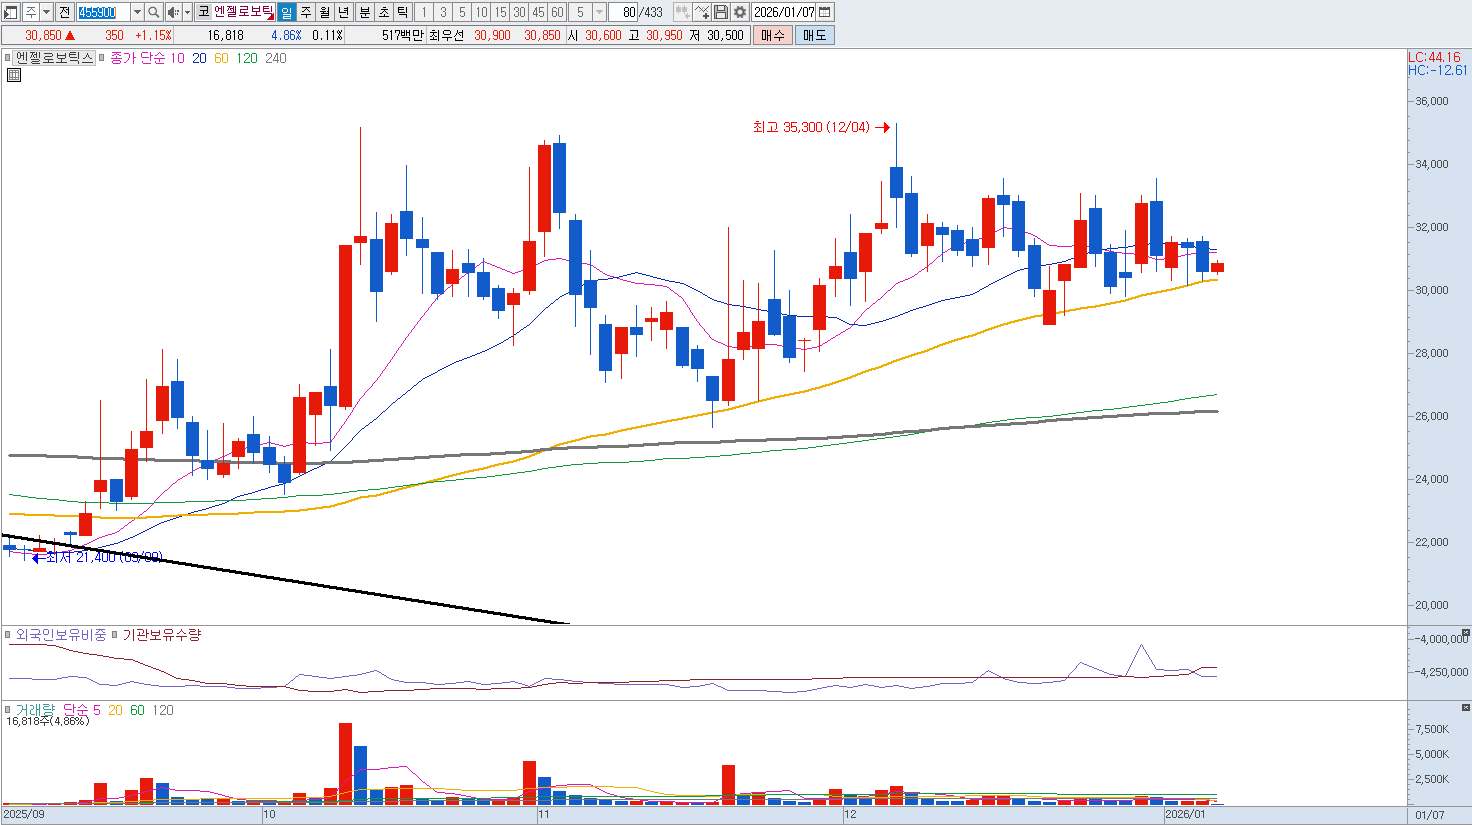The width and height of the screenshot is (1472, 825).
Task: Click the magnifier stock search icon
Action: pyautogui.click(x=154, y=12)
